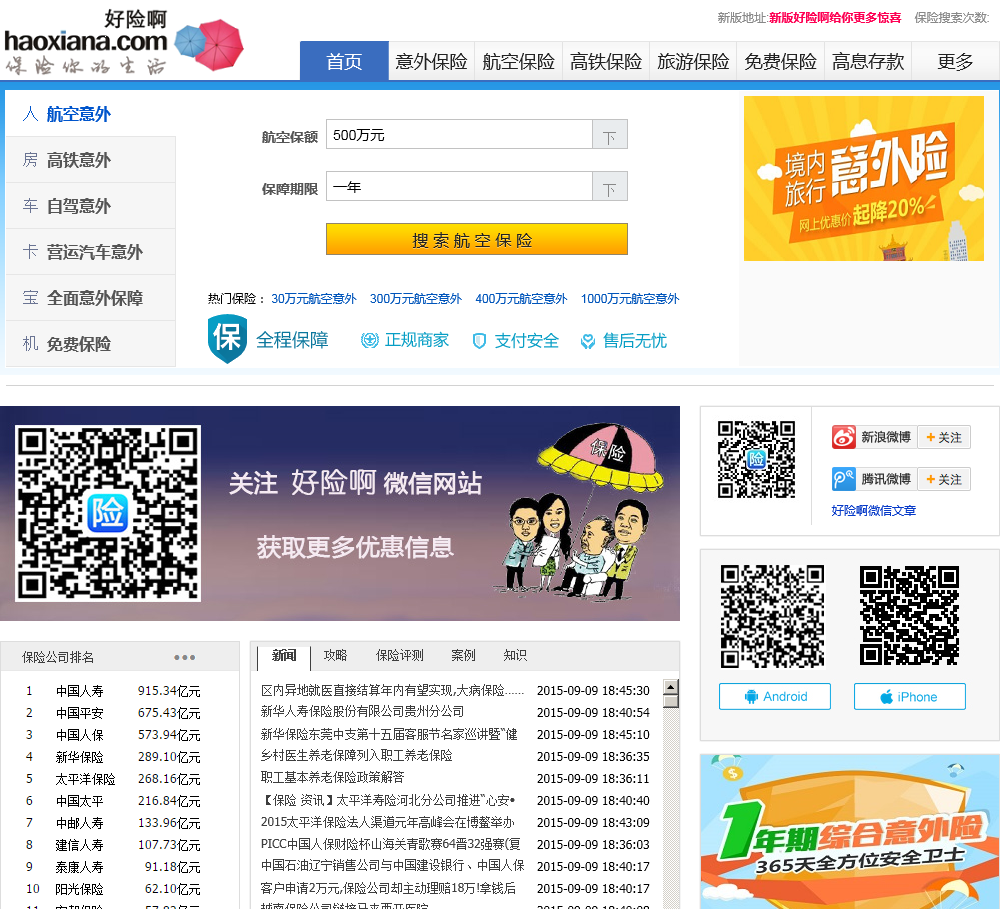Switch to the 新闻 tab
The image size is (1000, 909).
point(284,656)
